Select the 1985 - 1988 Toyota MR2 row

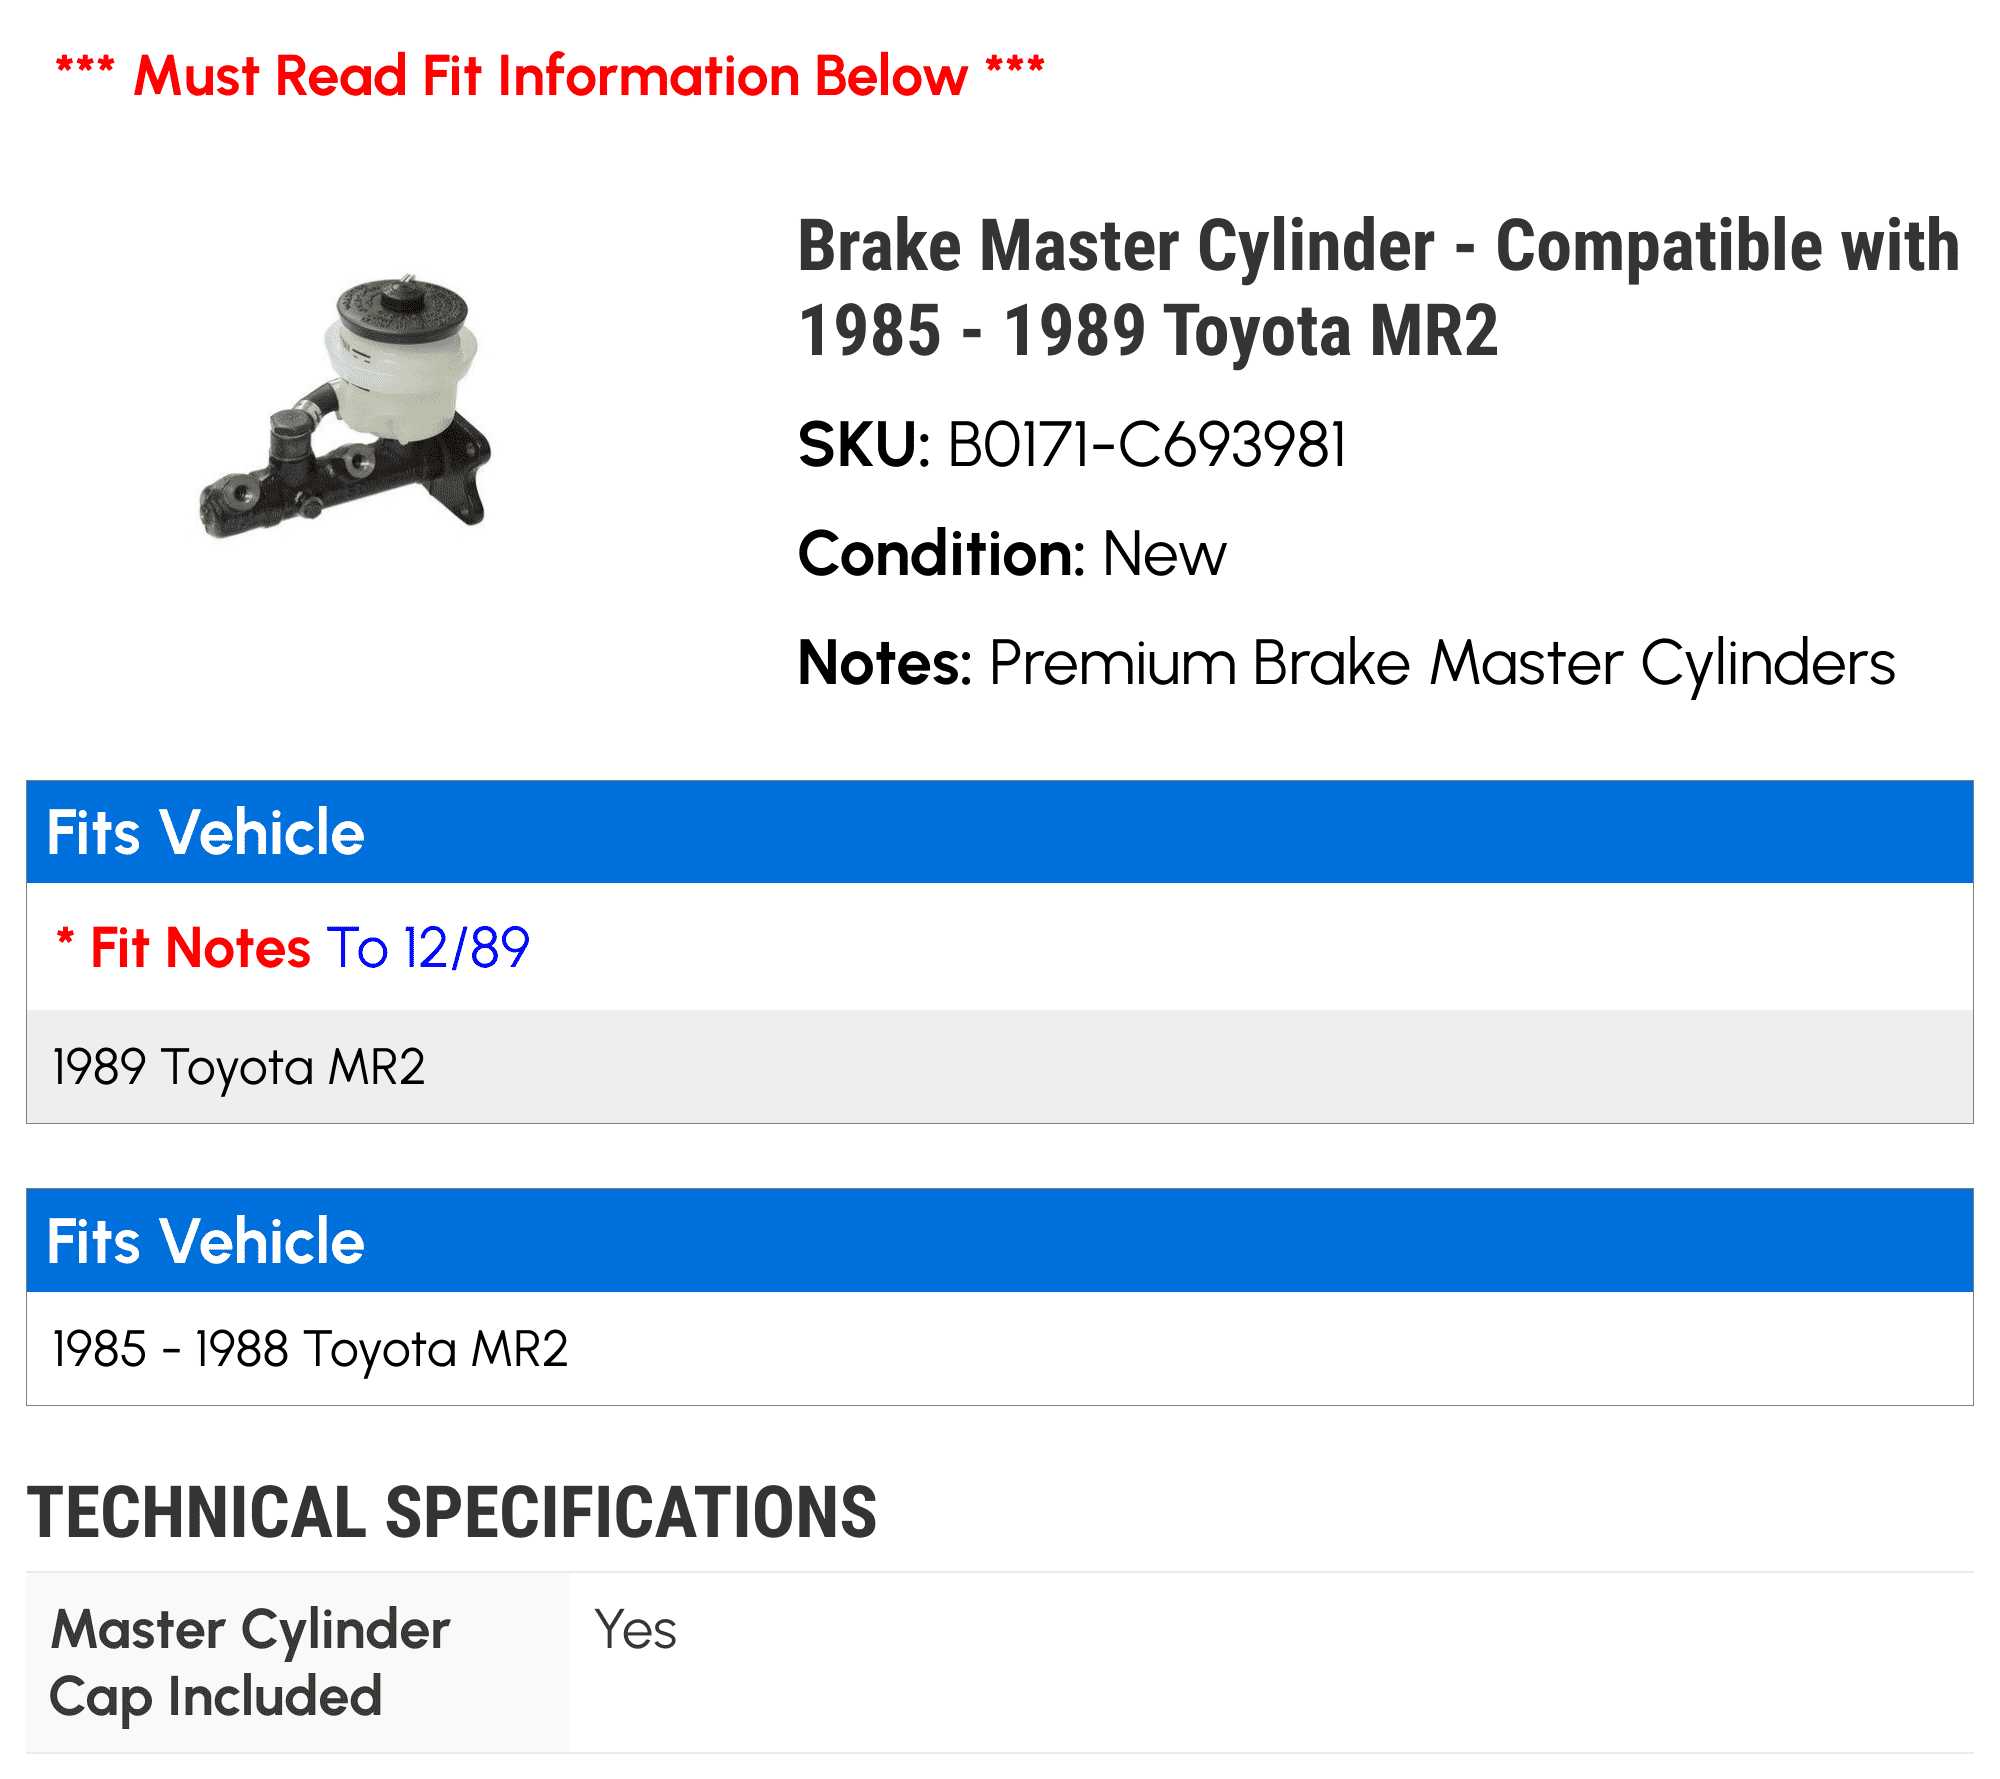coord(310,1349)
